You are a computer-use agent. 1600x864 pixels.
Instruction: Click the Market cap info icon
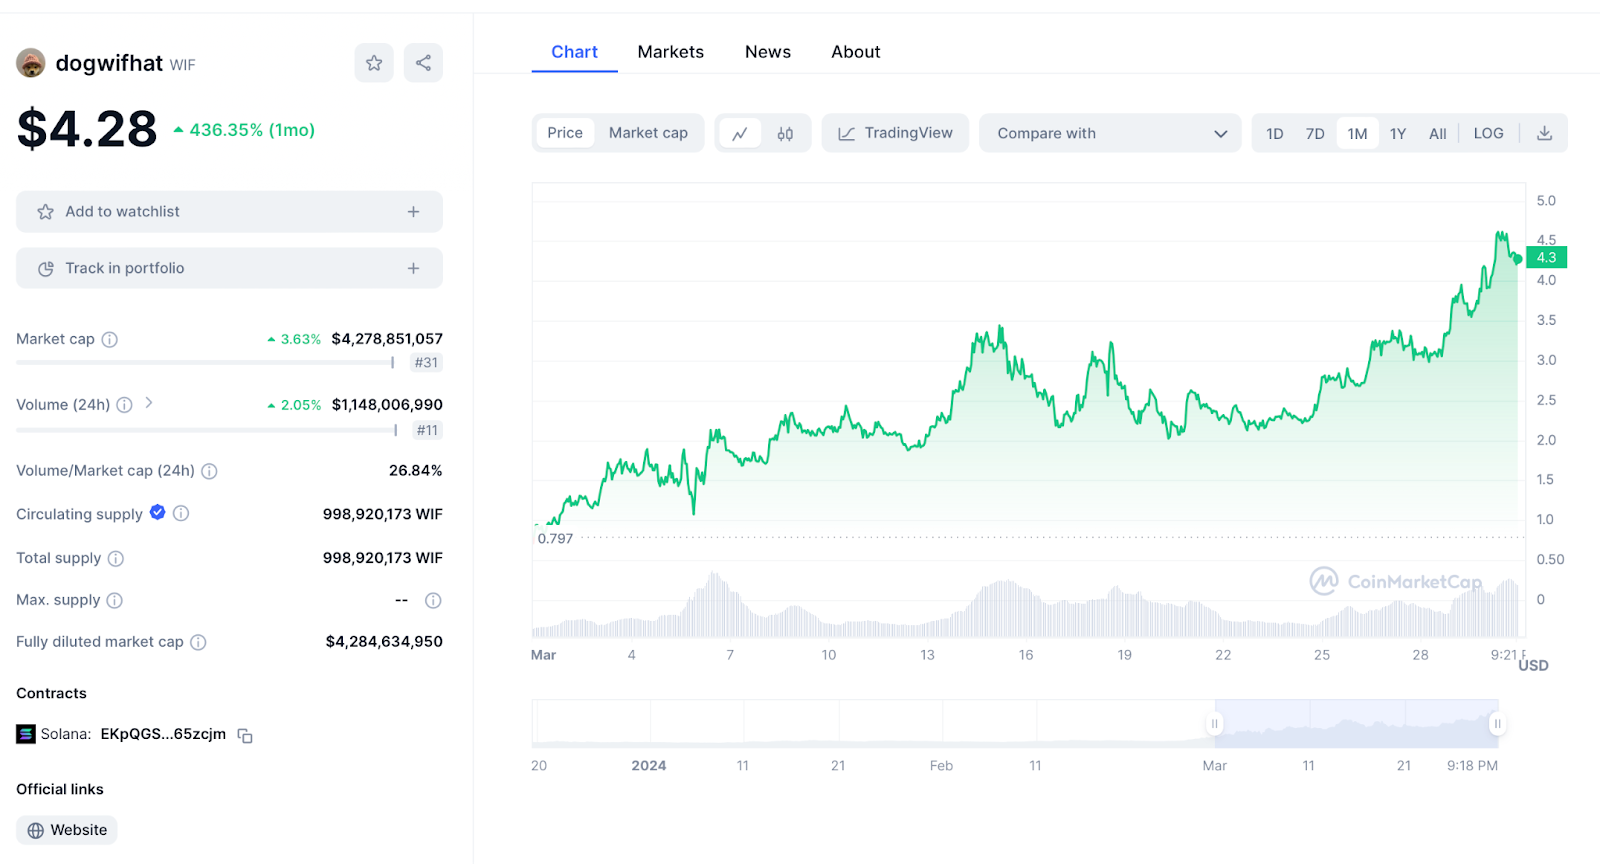110,339
